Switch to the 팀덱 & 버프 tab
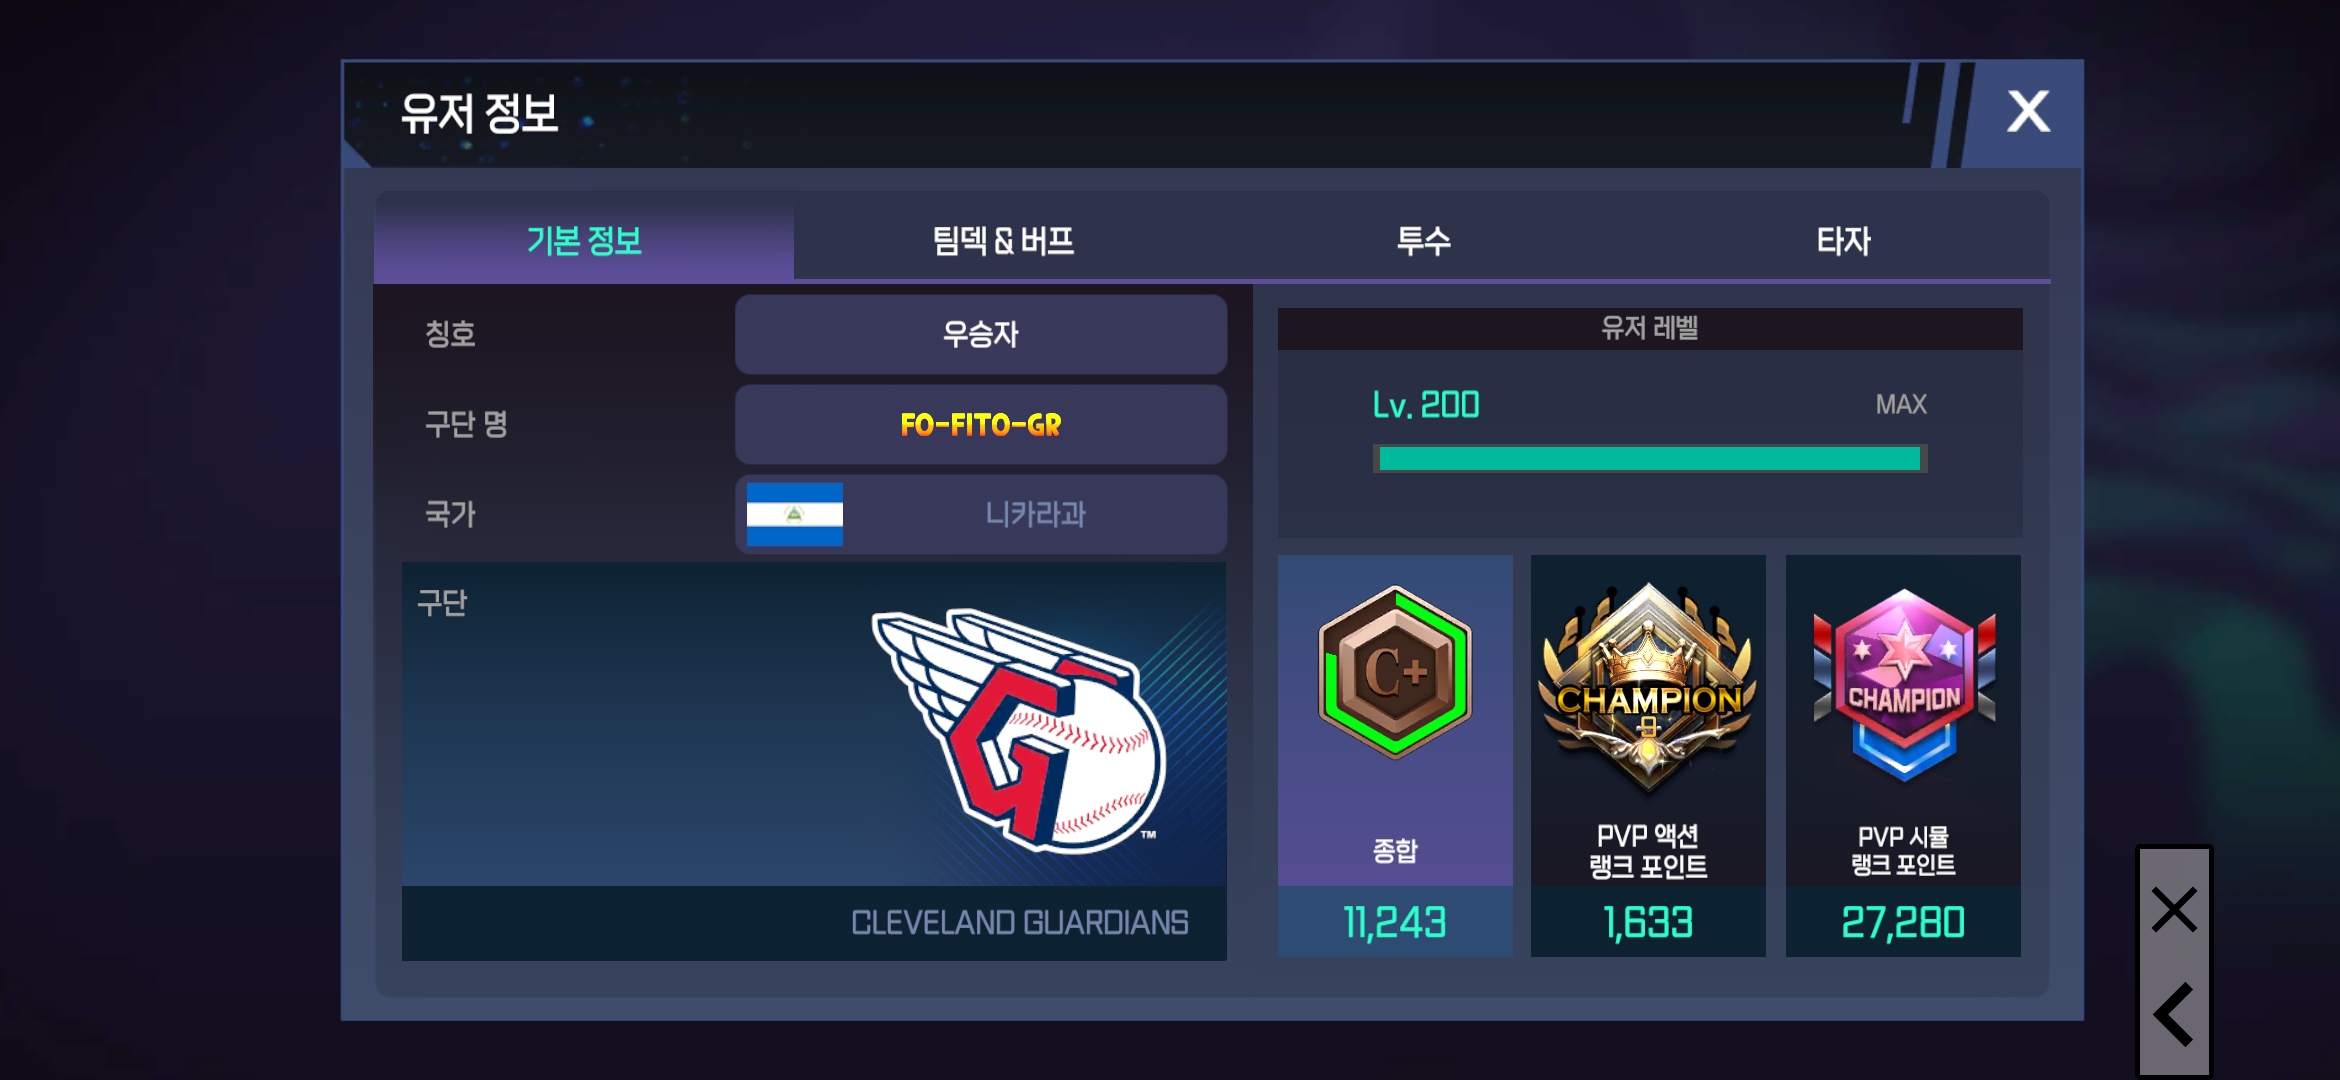Screen dimensions: 2340x1080 click(x=1003, y=241)
